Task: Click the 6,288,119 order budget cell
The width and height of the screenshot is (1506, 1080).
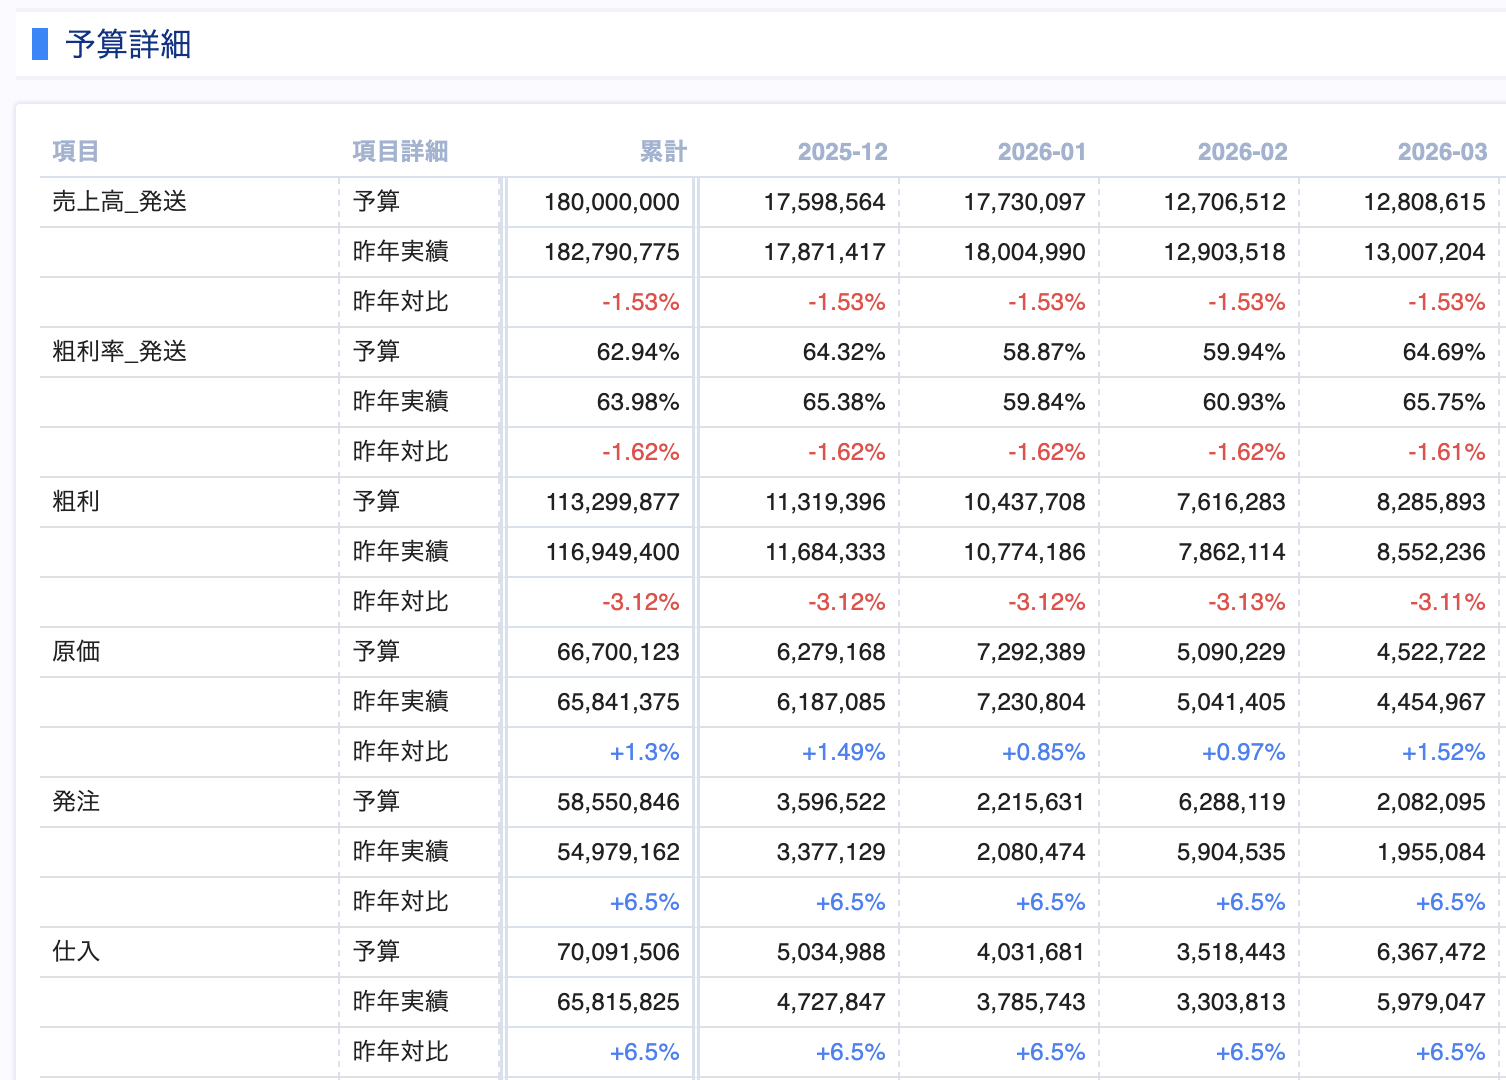Action: click(x=1231, y=802)
